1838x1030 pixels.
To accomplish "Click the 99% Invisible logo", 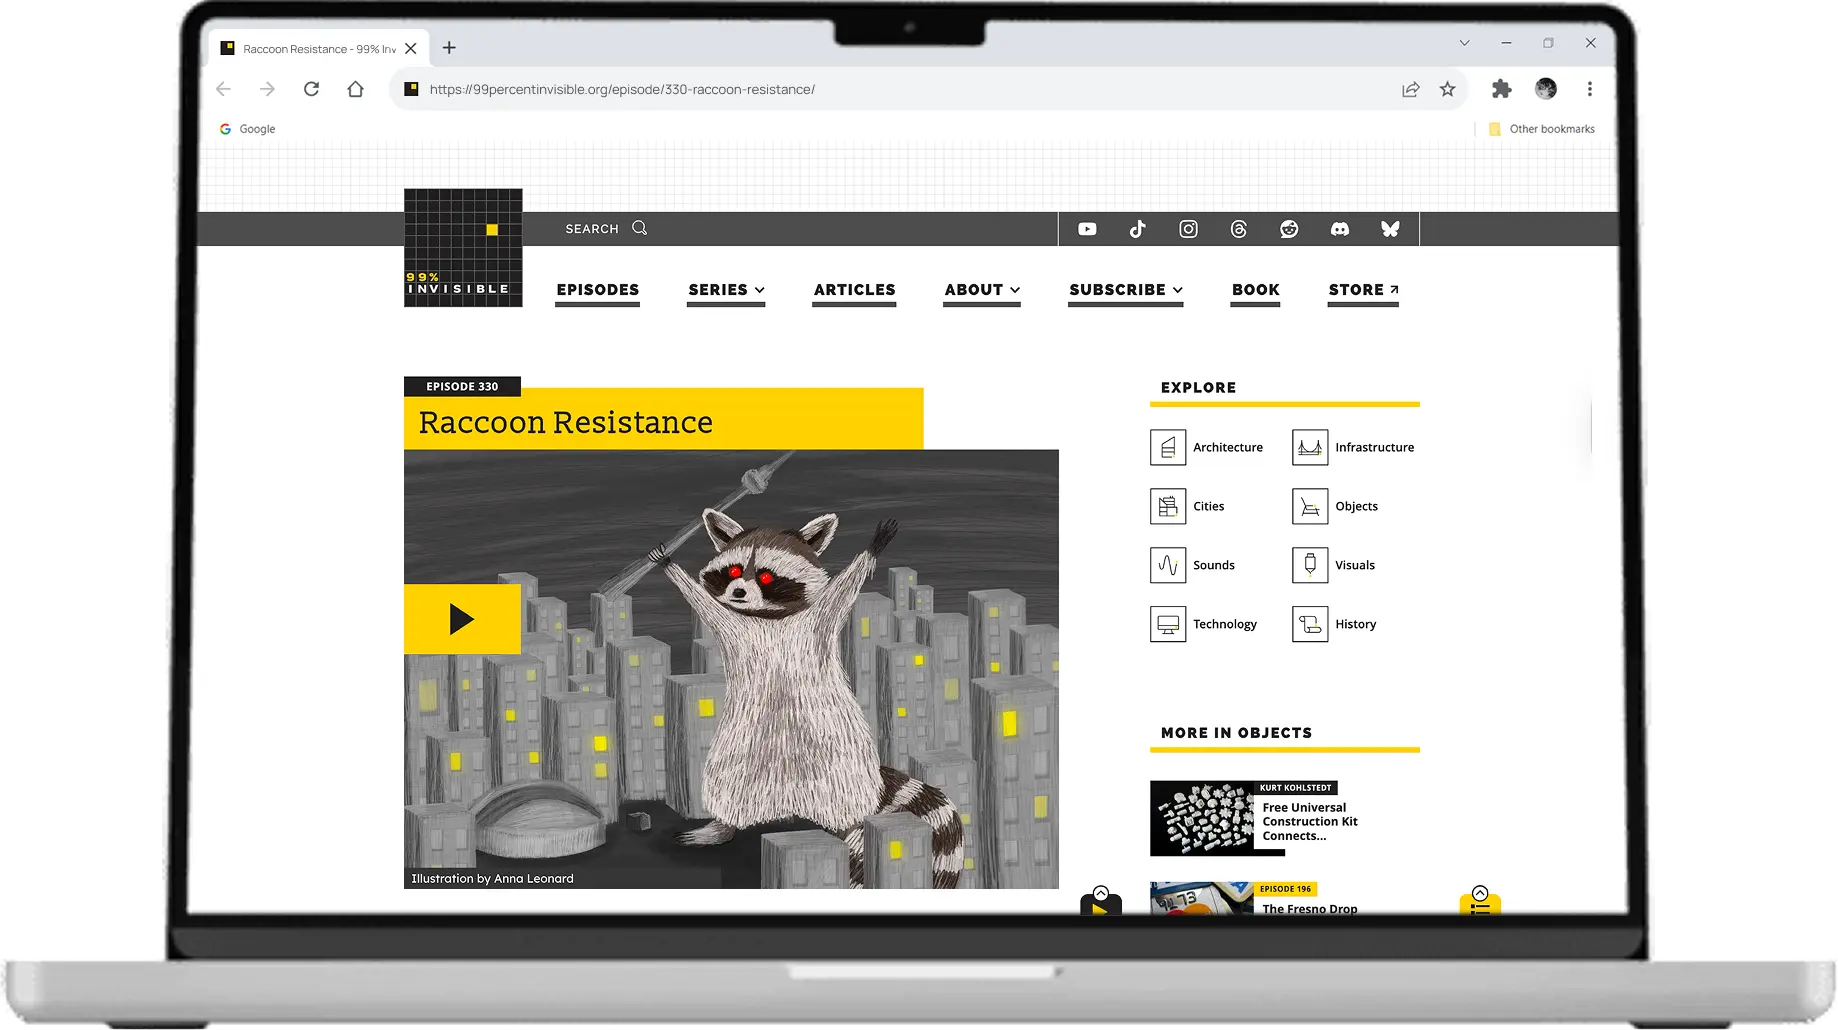I will pos(463,248).
